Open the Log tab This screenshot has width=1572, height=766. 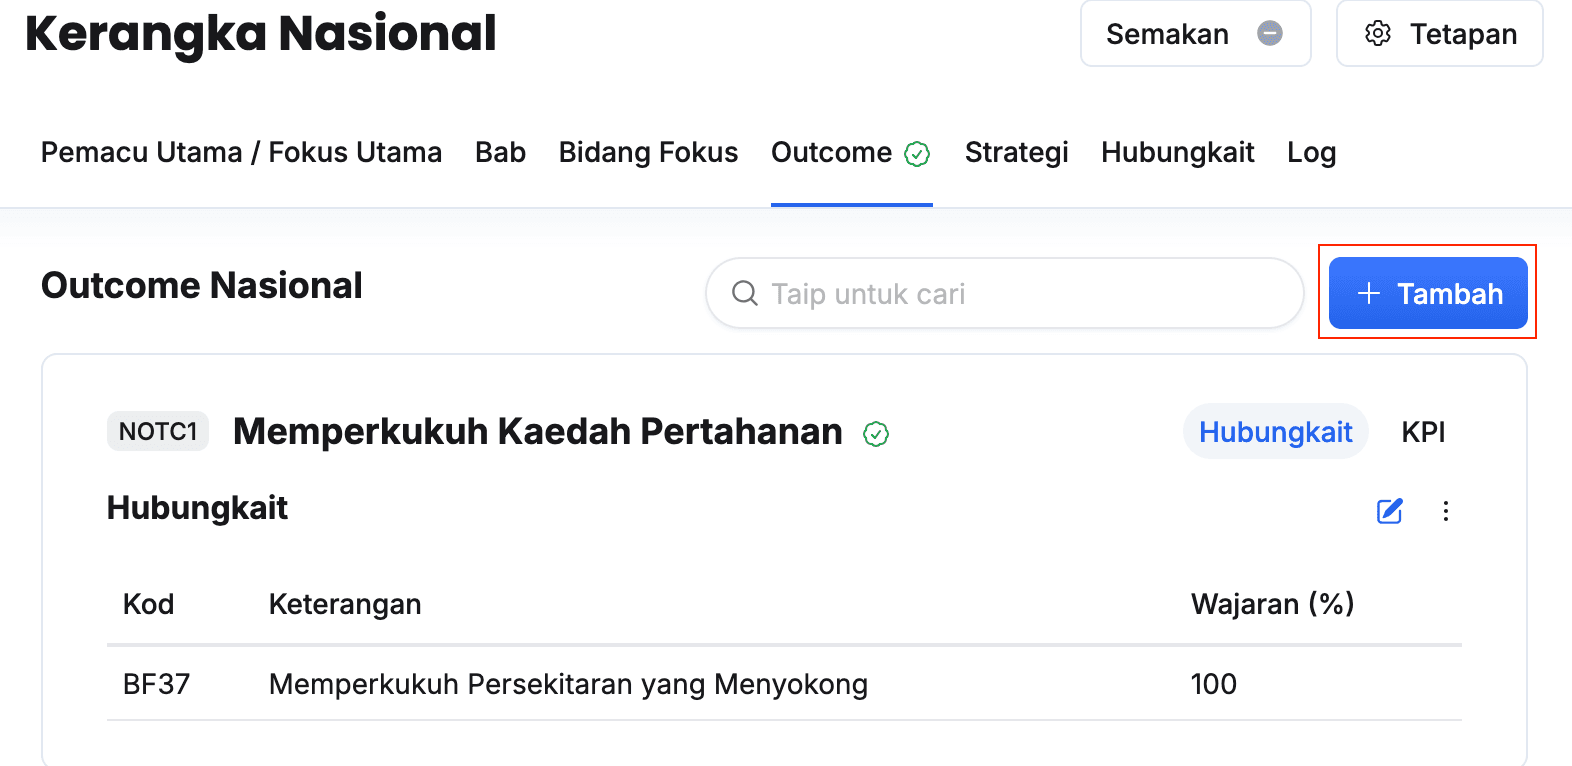pyautogui.click(x=1311, y=152)
